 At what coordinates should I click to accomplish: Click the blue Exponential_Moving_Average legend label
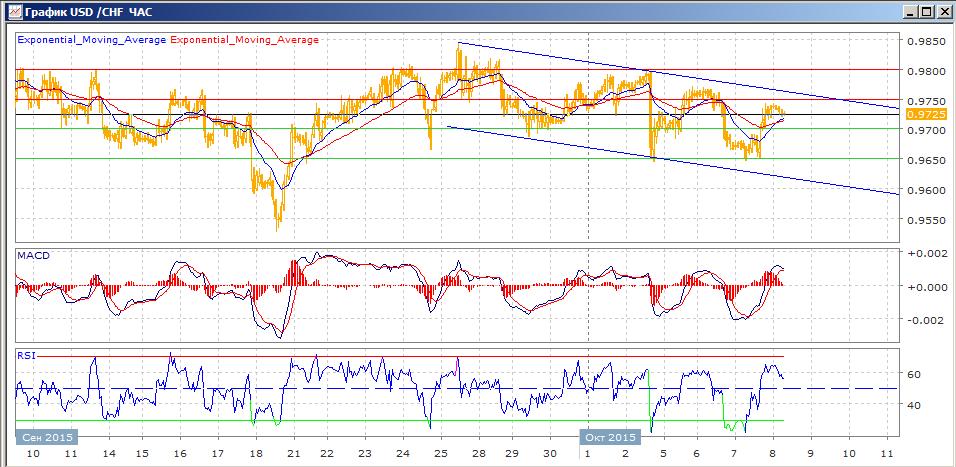[x=91, y=40]
